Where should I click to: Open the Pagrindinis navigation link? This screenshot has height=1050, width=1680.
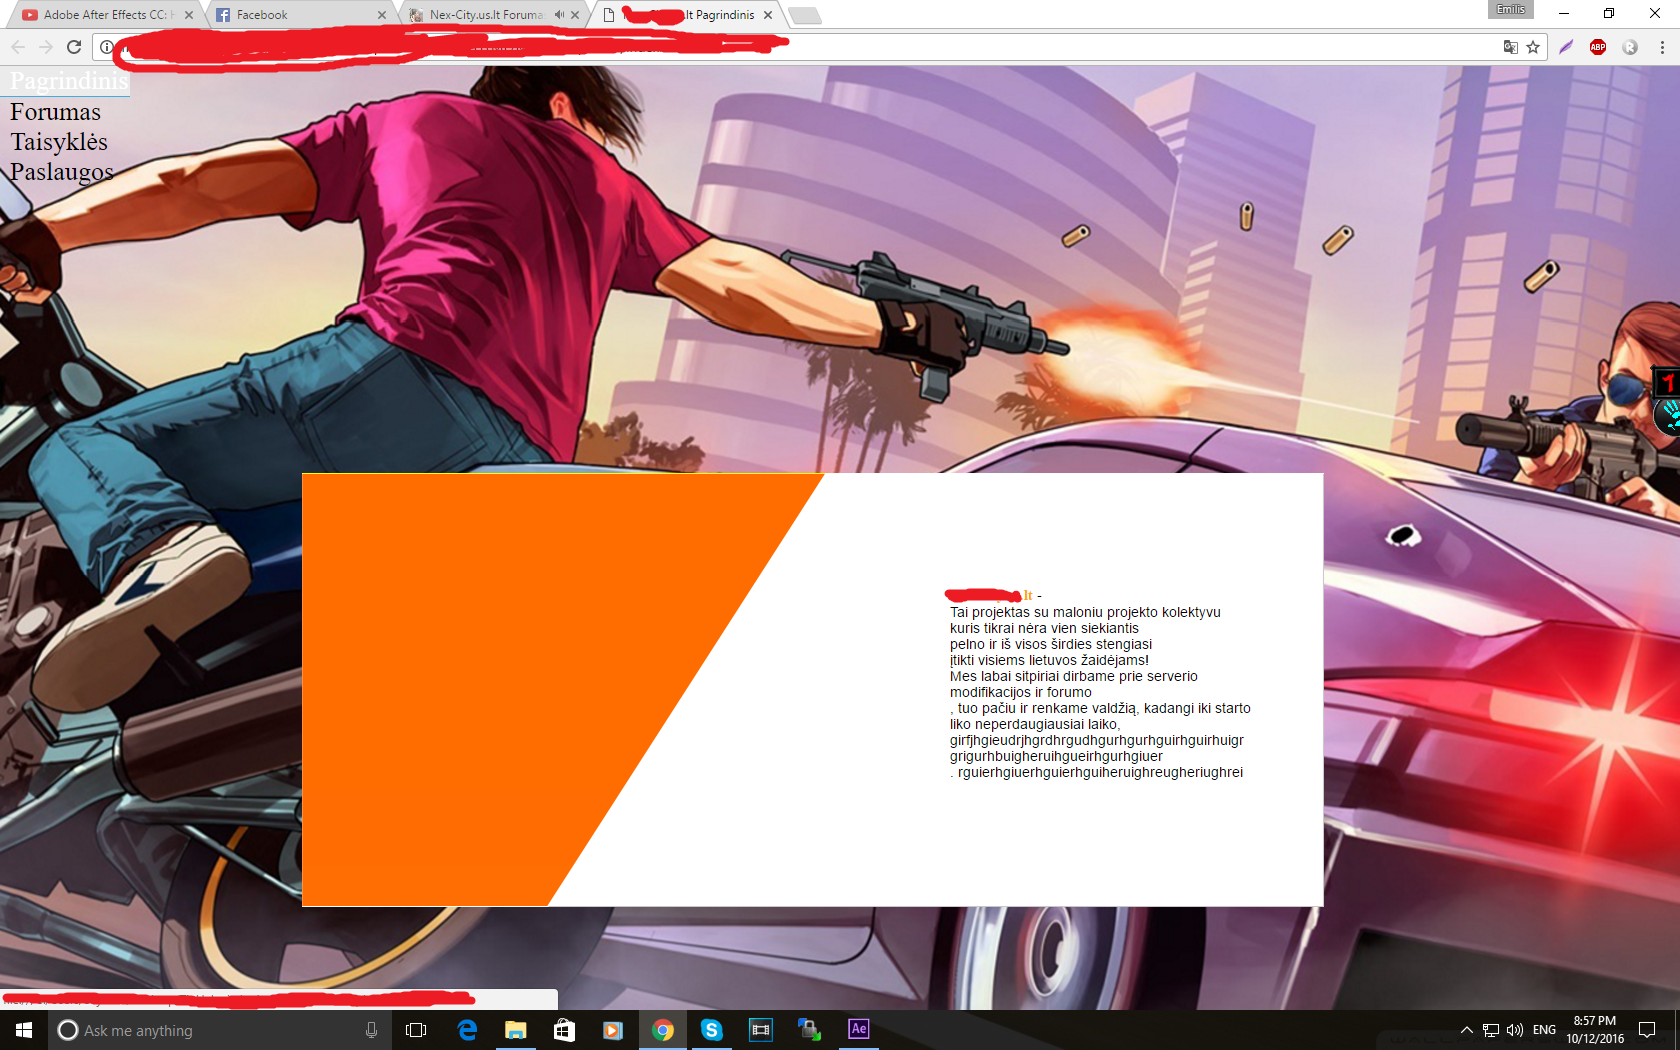69,81
